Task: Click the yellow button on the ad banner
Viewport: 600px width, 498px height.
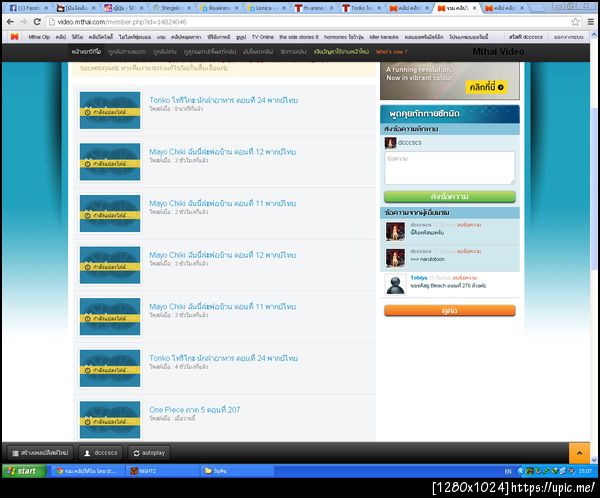Action: [486, 87]
